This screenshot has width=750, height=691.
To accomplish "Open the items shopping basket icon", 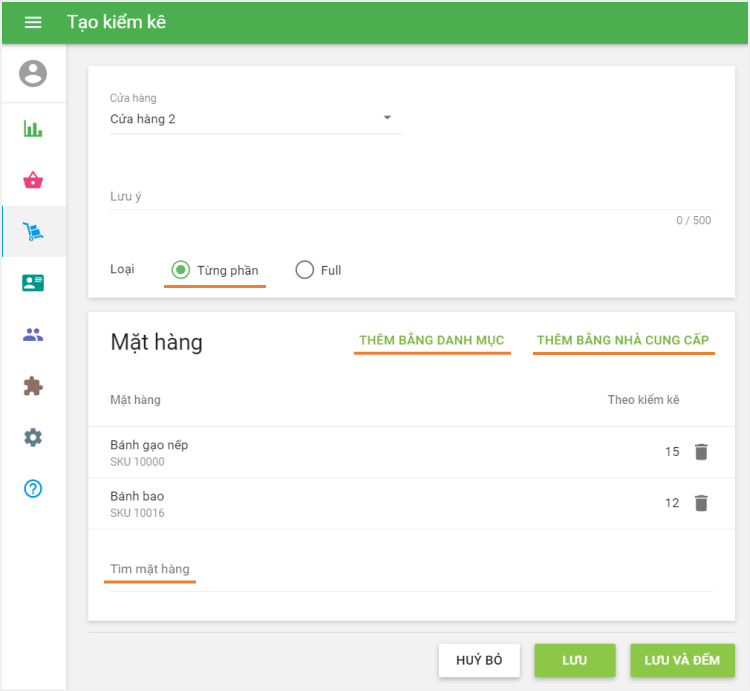I will pos(33,181).
